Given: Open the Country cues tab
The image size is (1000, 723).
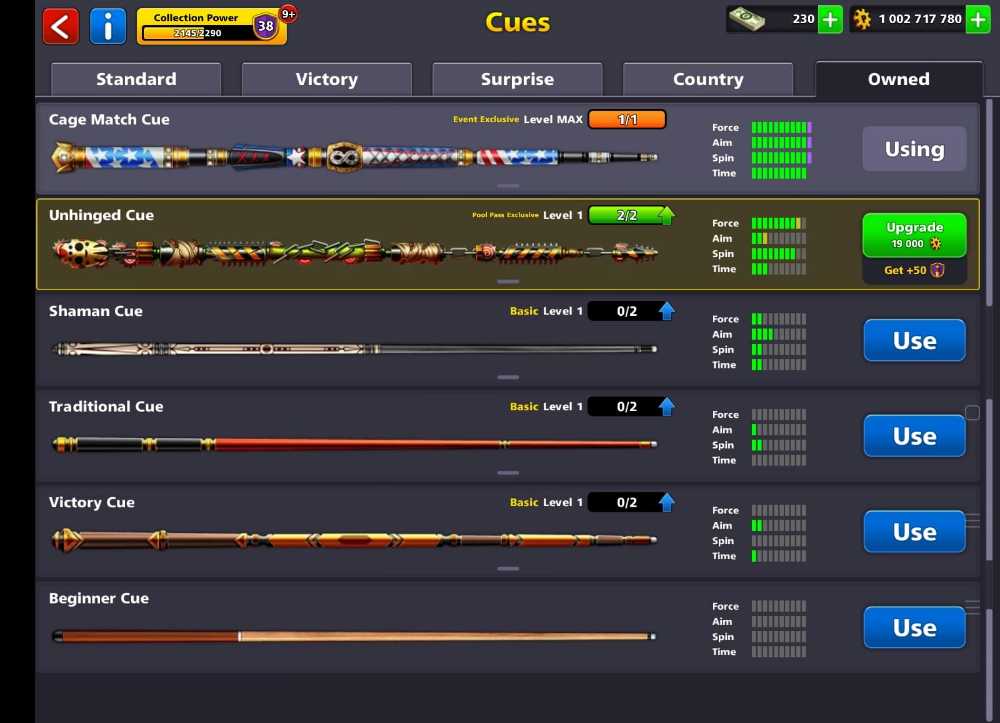Looking at the screenshot, I should [x=708, y=79].
